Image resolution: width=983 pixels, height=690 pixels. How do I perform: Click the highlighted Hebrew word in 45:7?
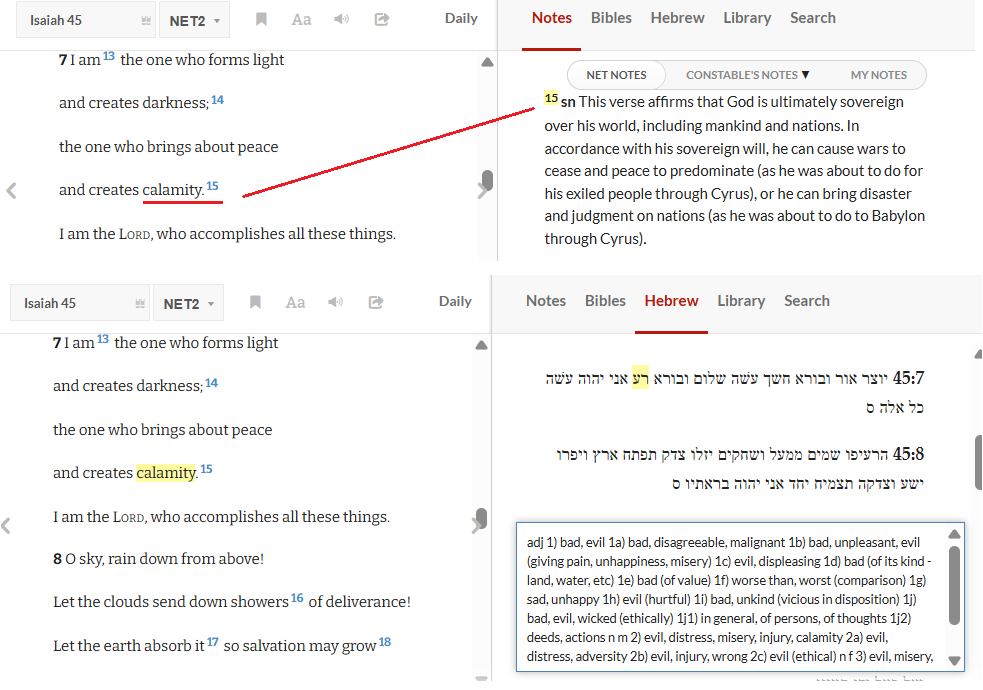(x=640, y=378)
